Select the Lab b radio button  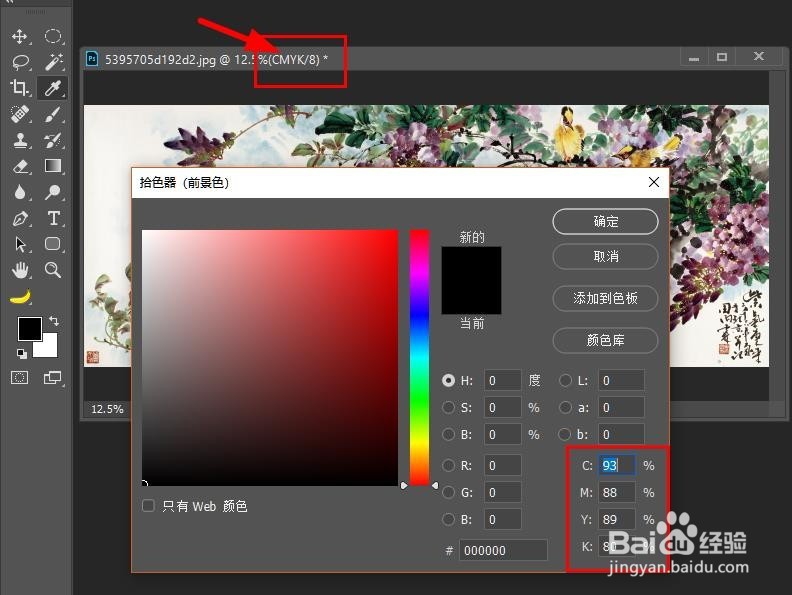(x=565, y=434)
